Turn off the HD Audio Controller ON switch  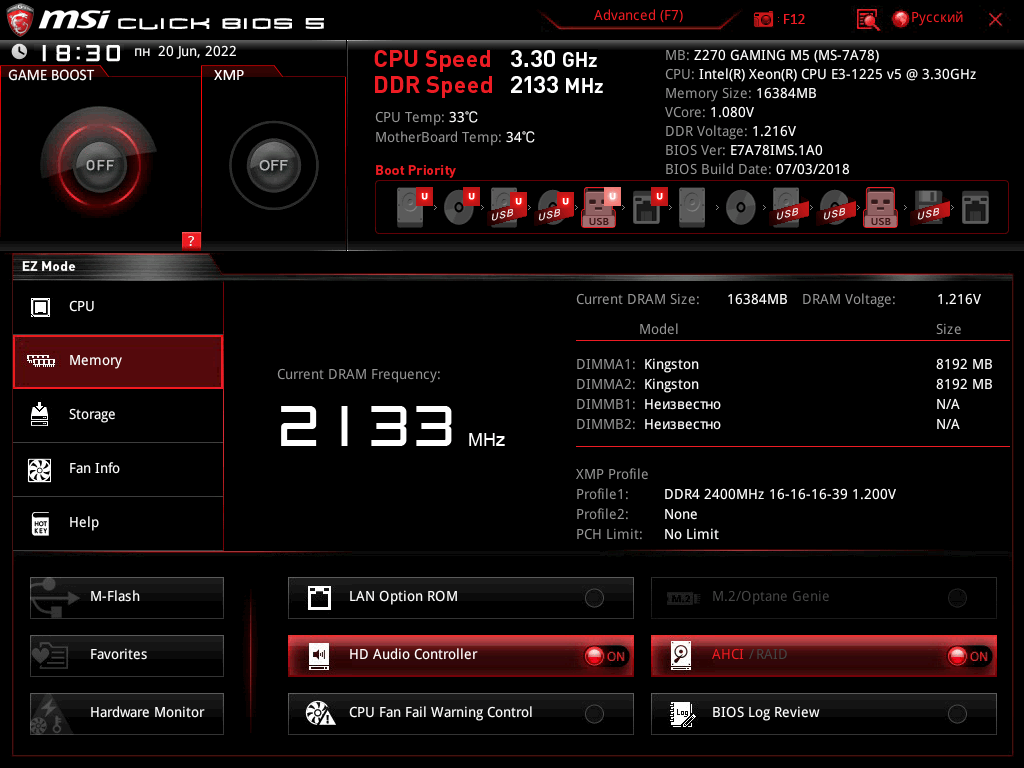605,656
